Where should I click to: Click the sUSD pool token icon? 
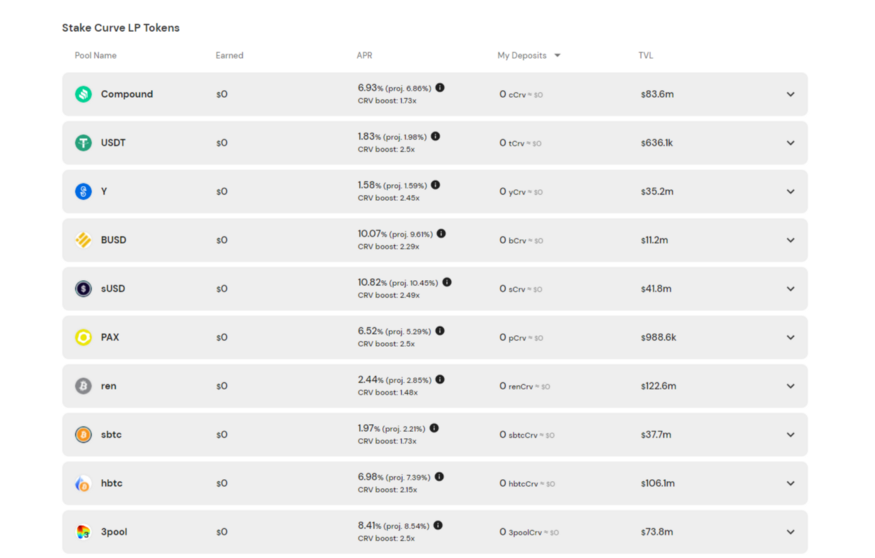(83, 289)
